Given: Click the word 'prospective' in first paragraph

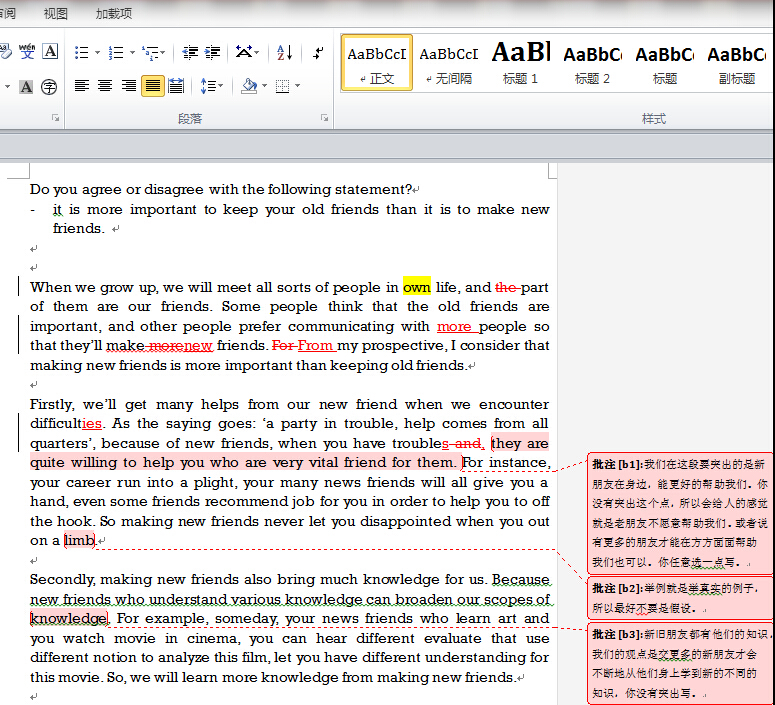Looking at the screenshot, I should coord(404,346).
